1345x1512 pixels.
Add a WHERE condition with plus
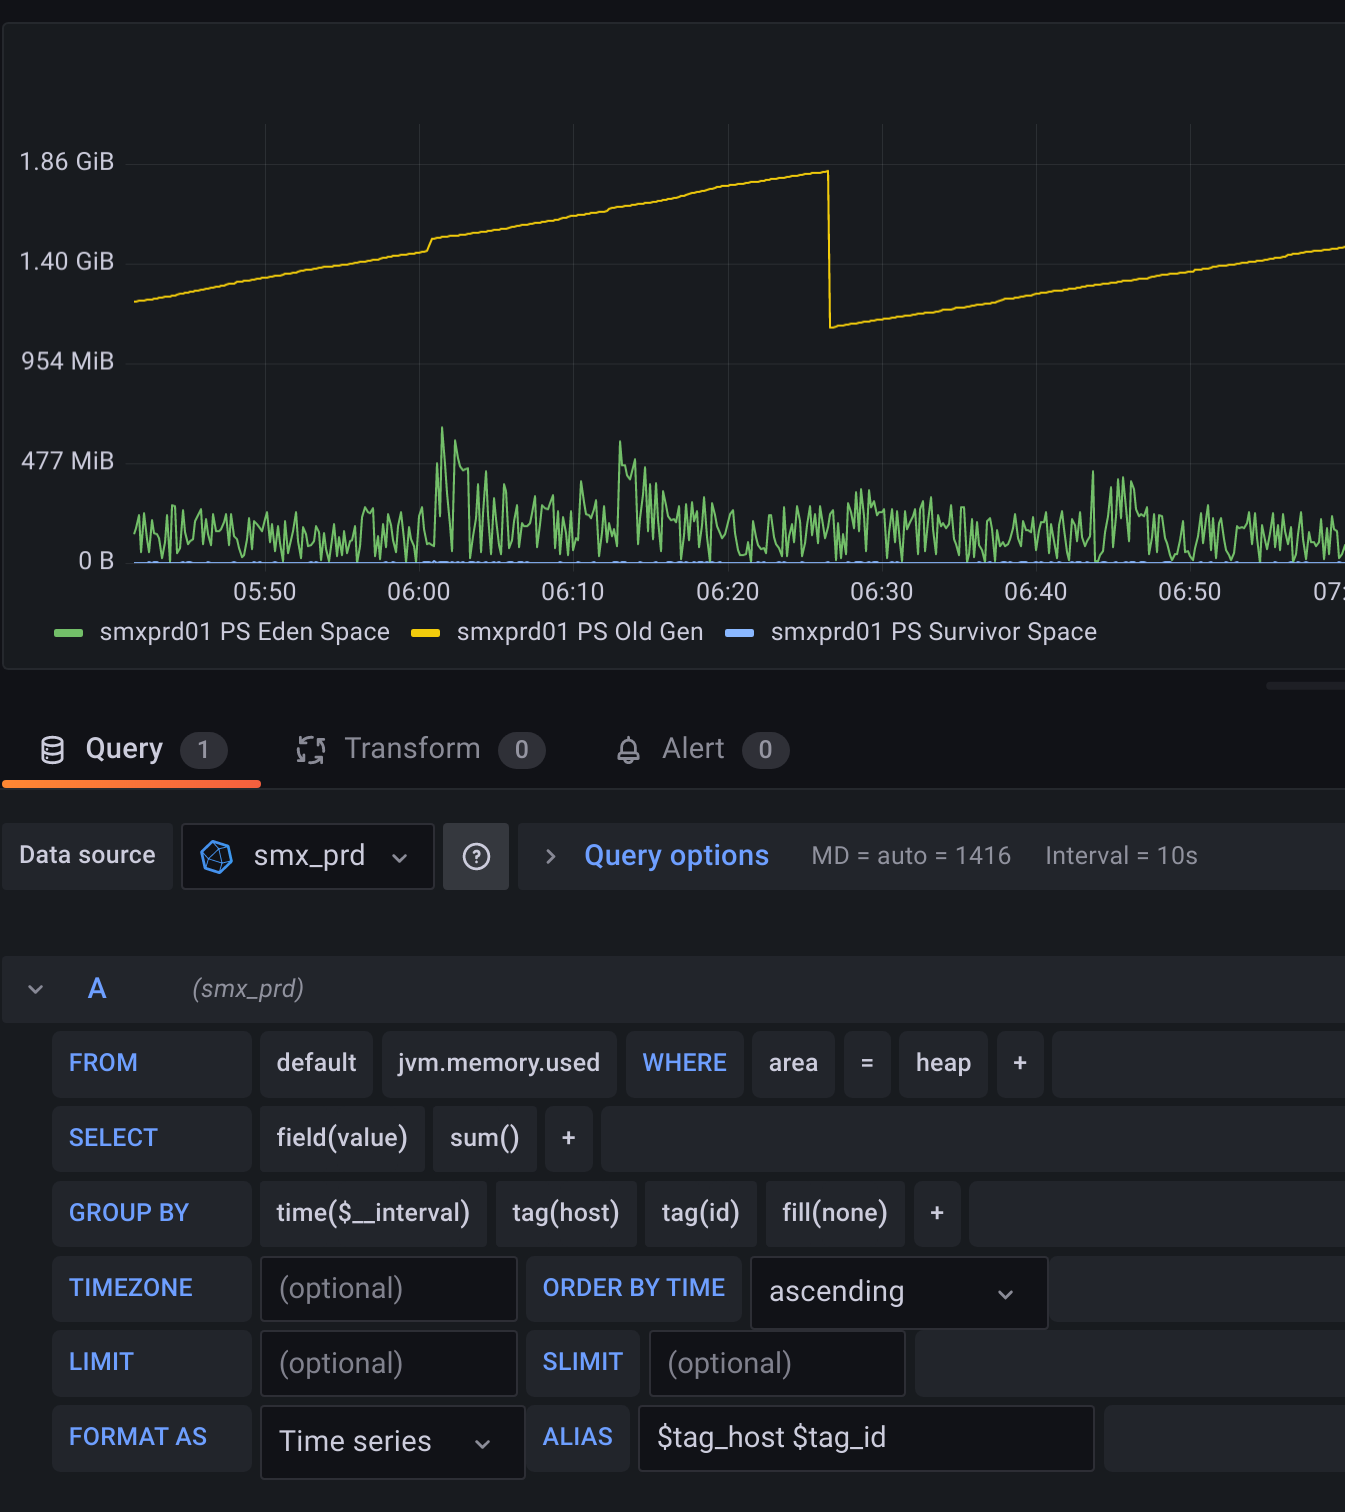(1020, 1063)
